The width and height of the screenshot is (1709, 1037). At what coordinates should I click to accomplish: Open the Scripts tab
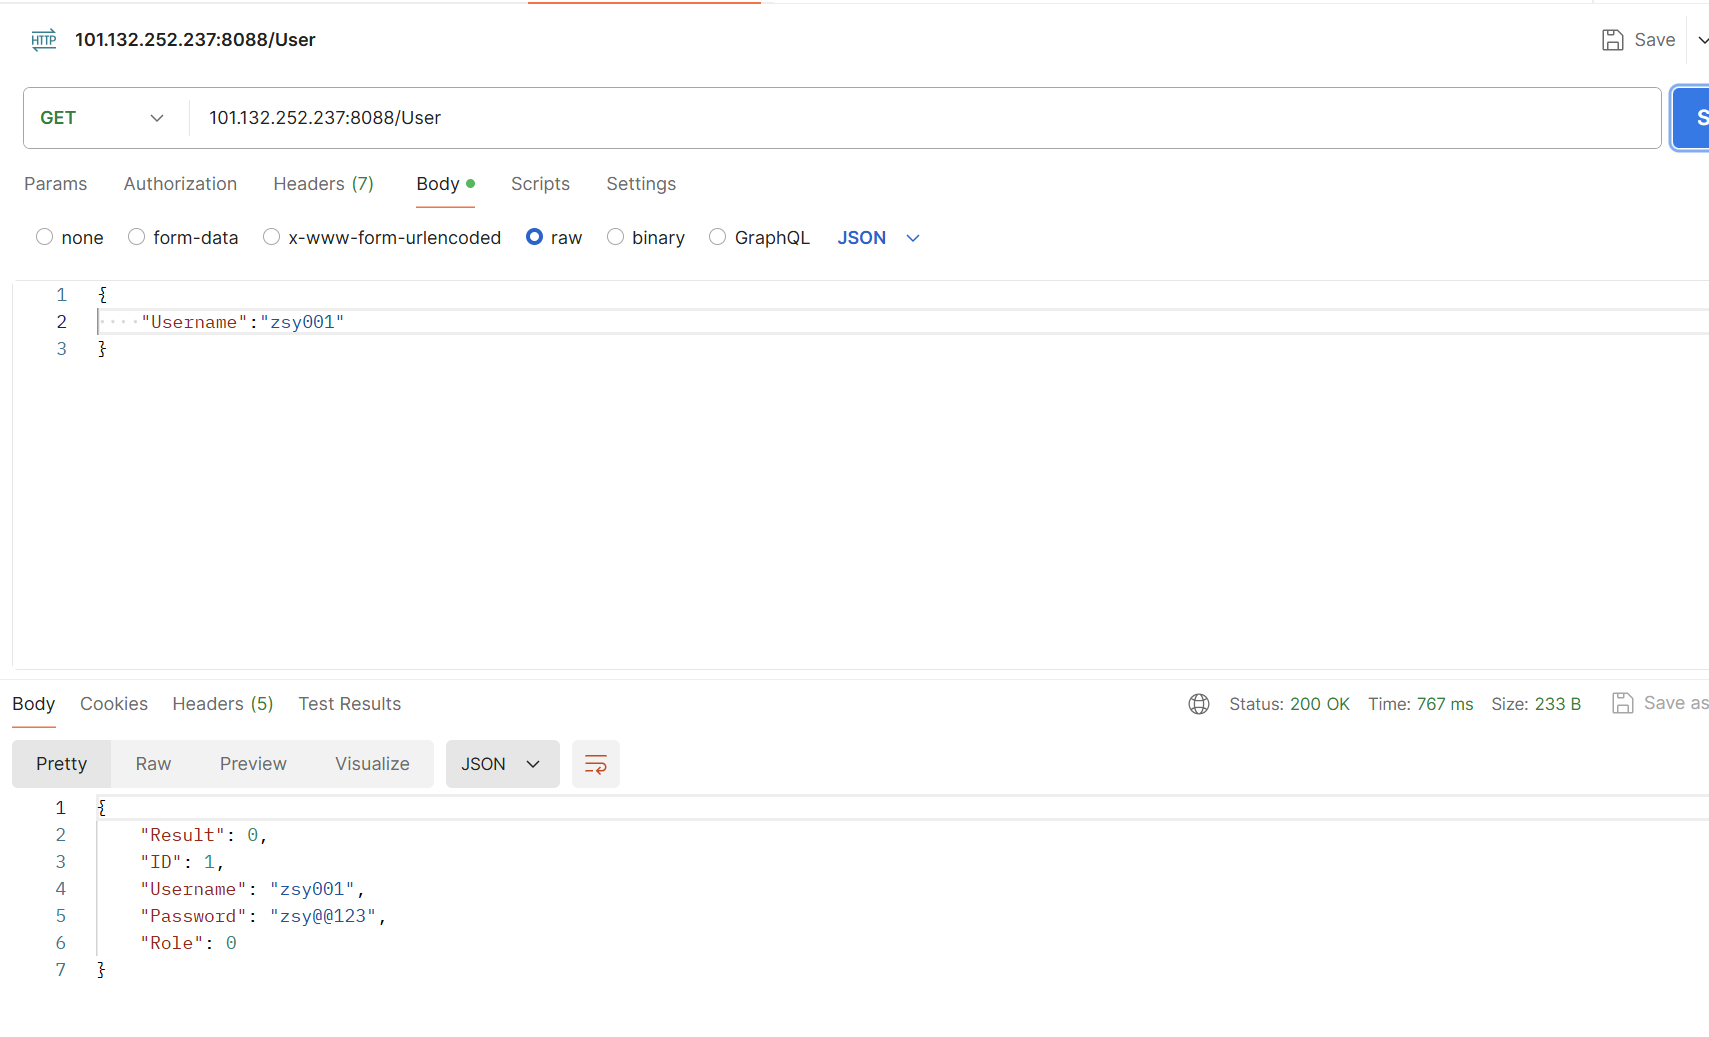pos(540,184)
